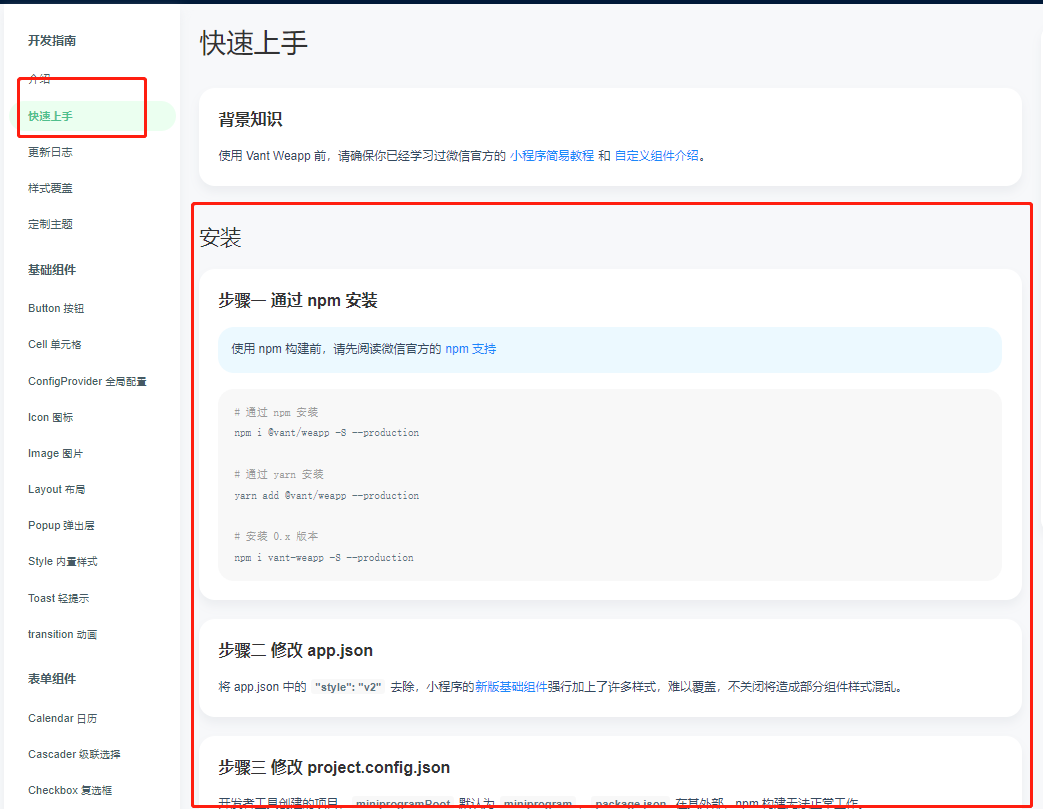Click the 步骤一 通过 npm 安装 heading
This screenshot has width=1043, height=809.
tap(298, 301)
